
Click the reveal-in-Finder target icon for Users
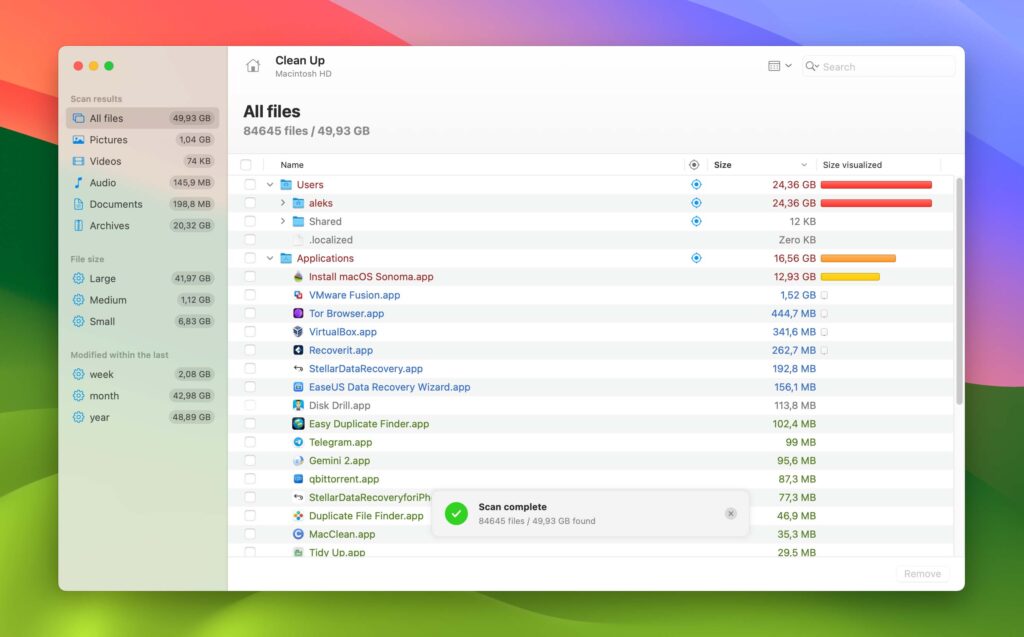pos(696,184)
